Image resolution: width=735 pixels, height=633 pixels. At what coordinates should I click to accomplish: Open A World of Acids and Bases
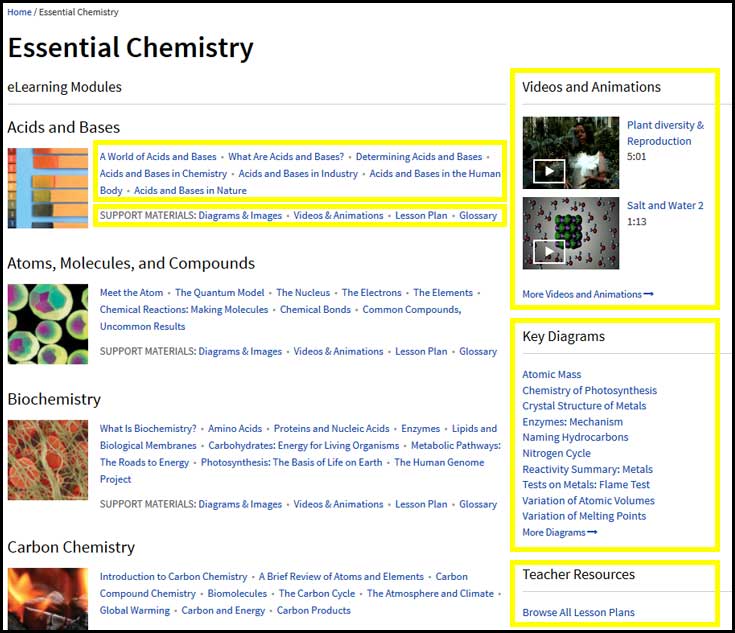tap(158, 157)
